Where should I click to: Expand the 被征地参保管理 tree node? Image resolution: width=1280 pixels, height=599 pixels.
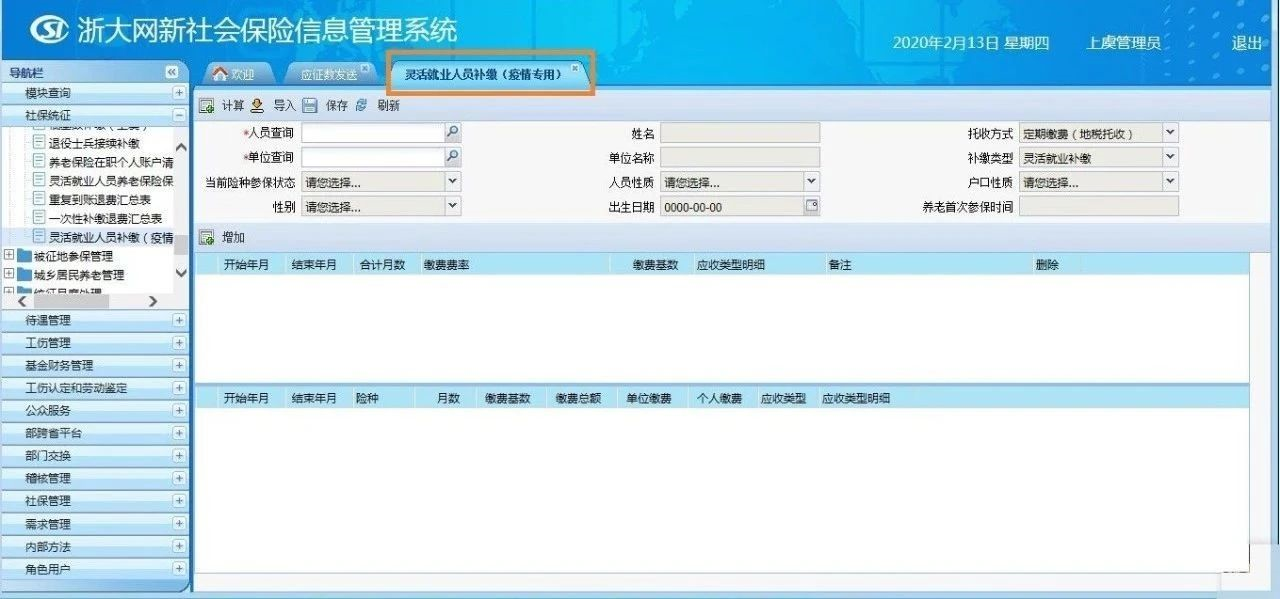click(x=9, y=256)
